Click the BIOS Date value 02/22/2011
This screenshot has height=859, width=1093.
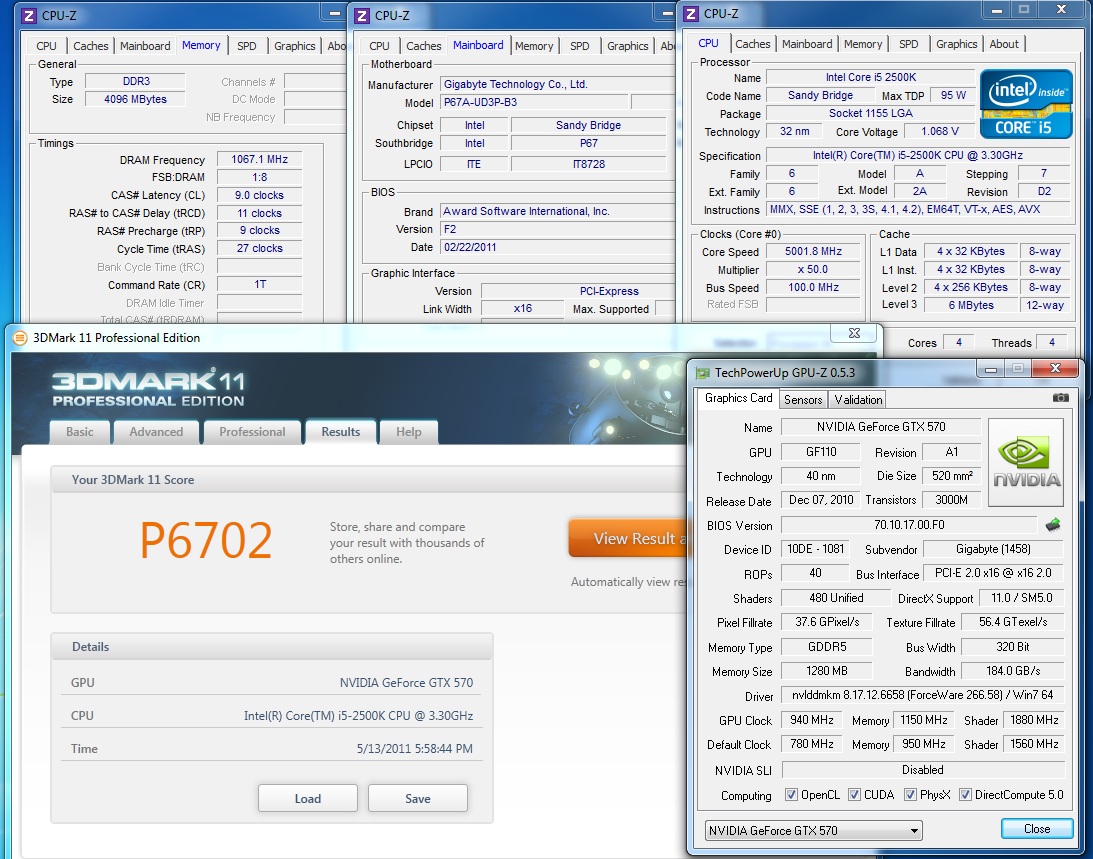558,248
